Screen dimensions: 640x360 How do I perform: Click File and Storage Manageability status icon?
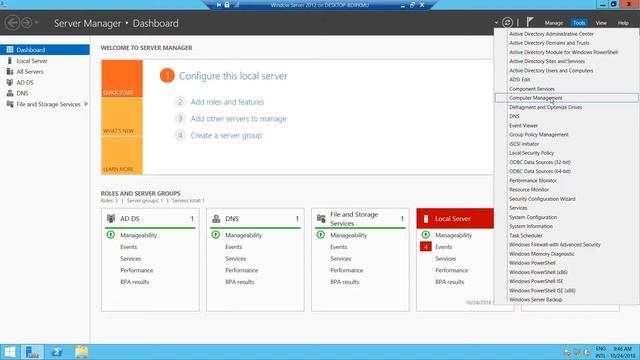point(321,235)
